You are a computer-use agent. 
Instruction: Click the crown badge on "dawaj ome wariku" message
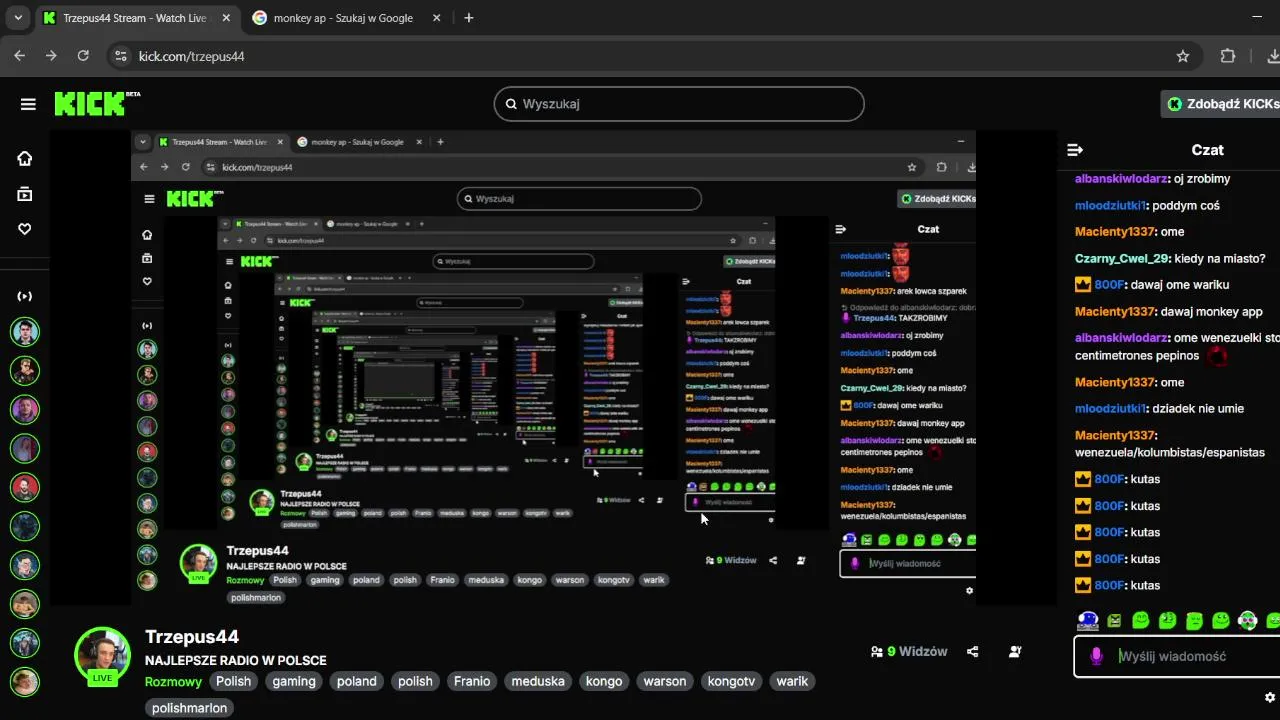click(1083, 285)
